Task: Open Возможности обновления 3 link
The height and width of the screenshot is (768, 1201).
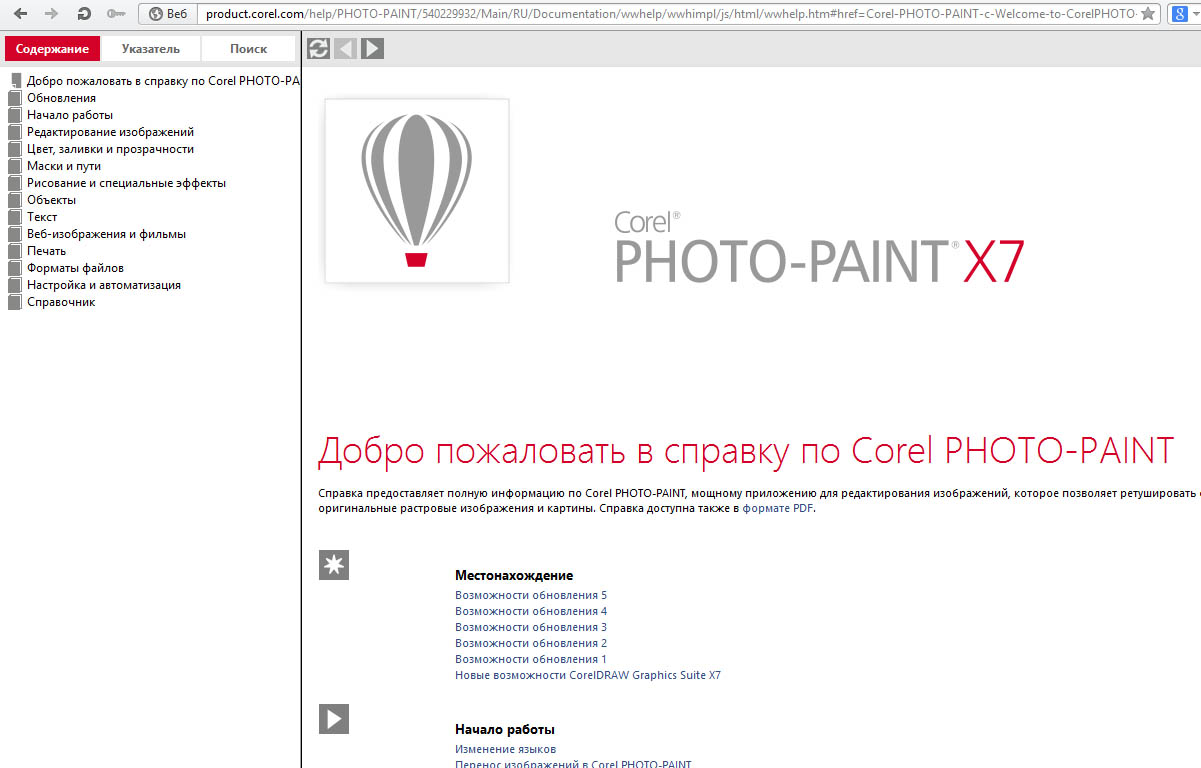Action: click(x=531, y=627)
